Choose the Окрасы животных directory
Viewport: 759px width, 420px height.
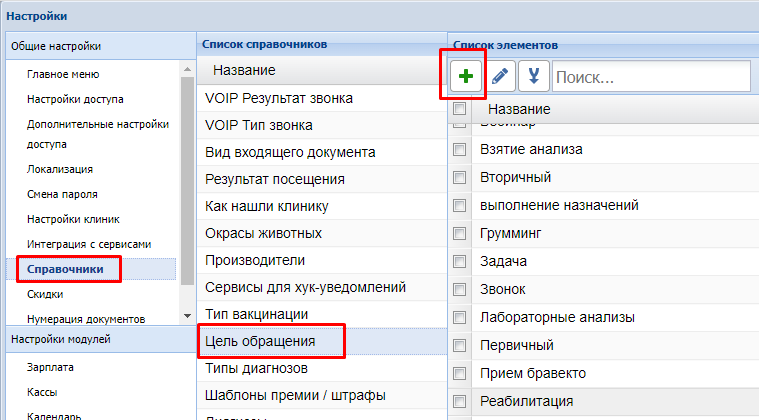[x=263, y=233]
